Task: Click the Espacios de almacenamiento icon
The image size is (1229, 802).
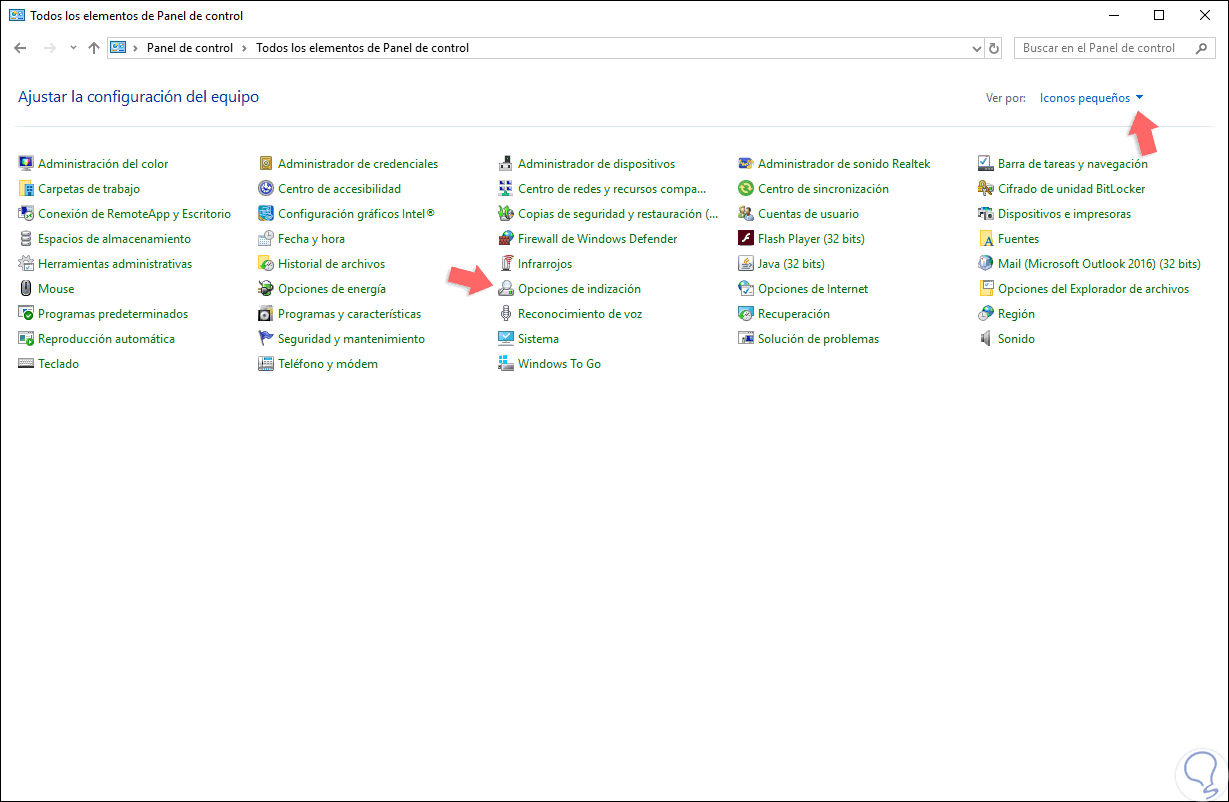Action: tap(26, 239)
